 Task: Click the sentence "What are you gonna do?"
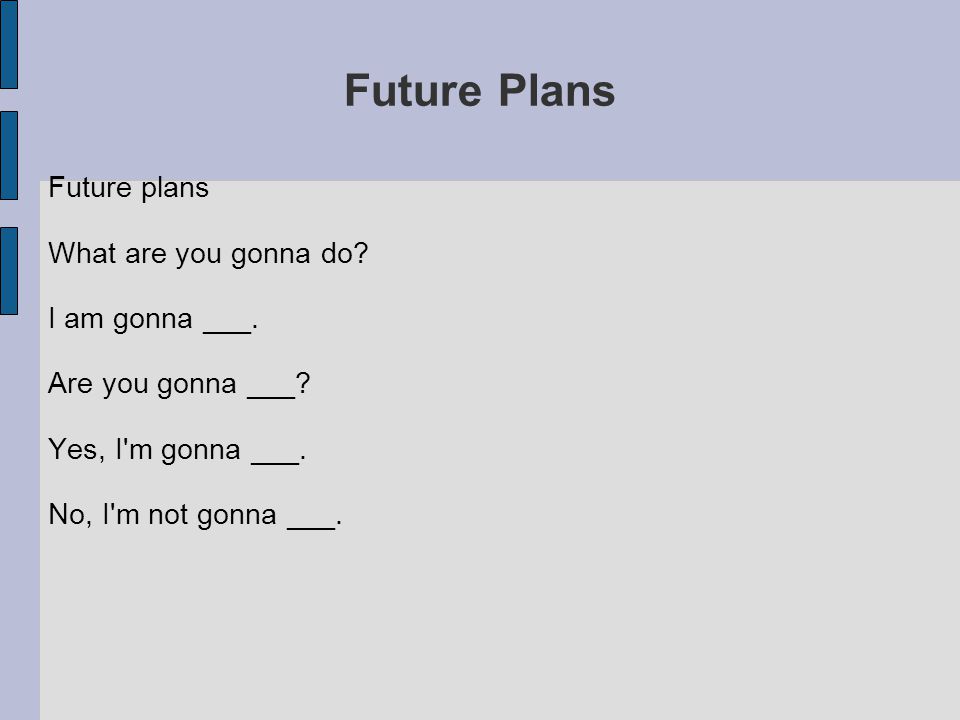click(208, 253)
